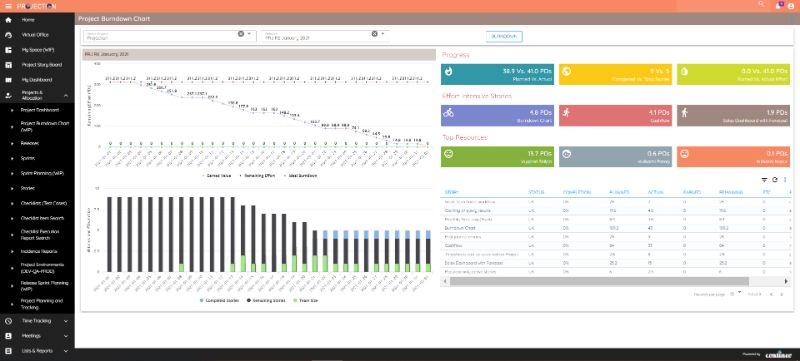Toggle Earned Value series in line chart legend
Screen dimensions: 800x361
tap(216, 175)
